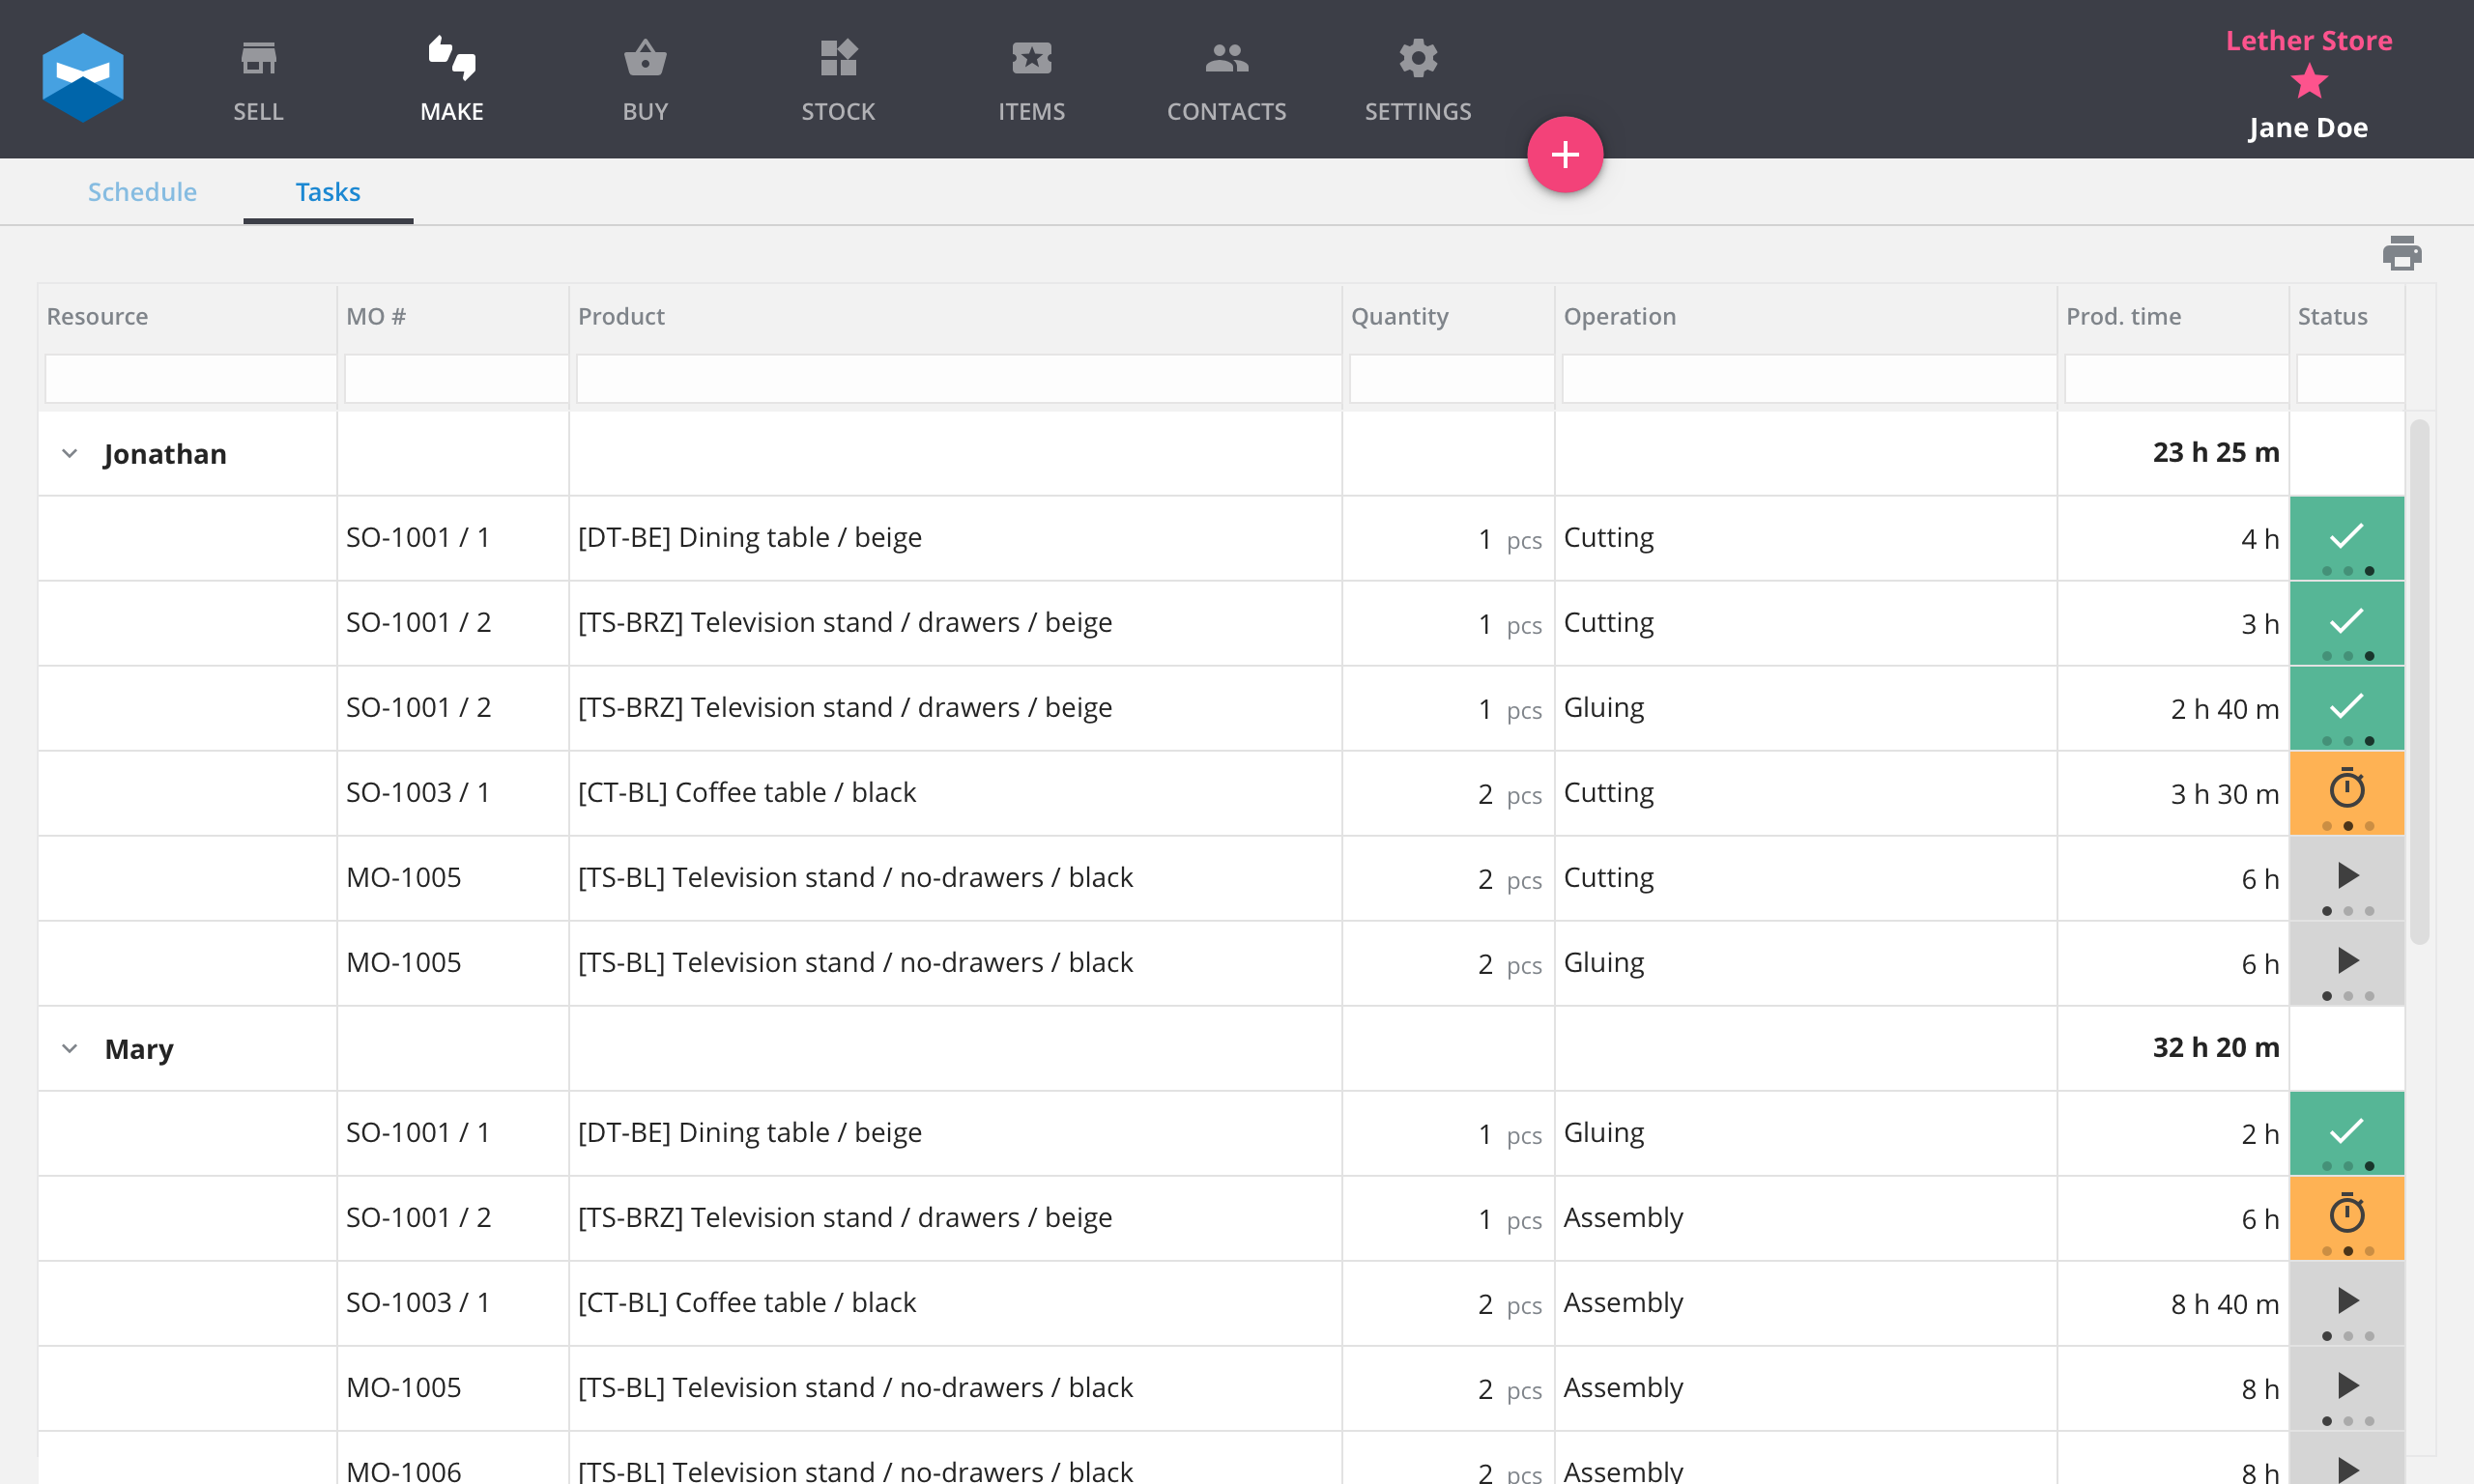Collapse the Jonathan resource group
Image resolution: width=2474 pixels, height=1484 pixels.
pyautogui.click(x=70, y=454)
